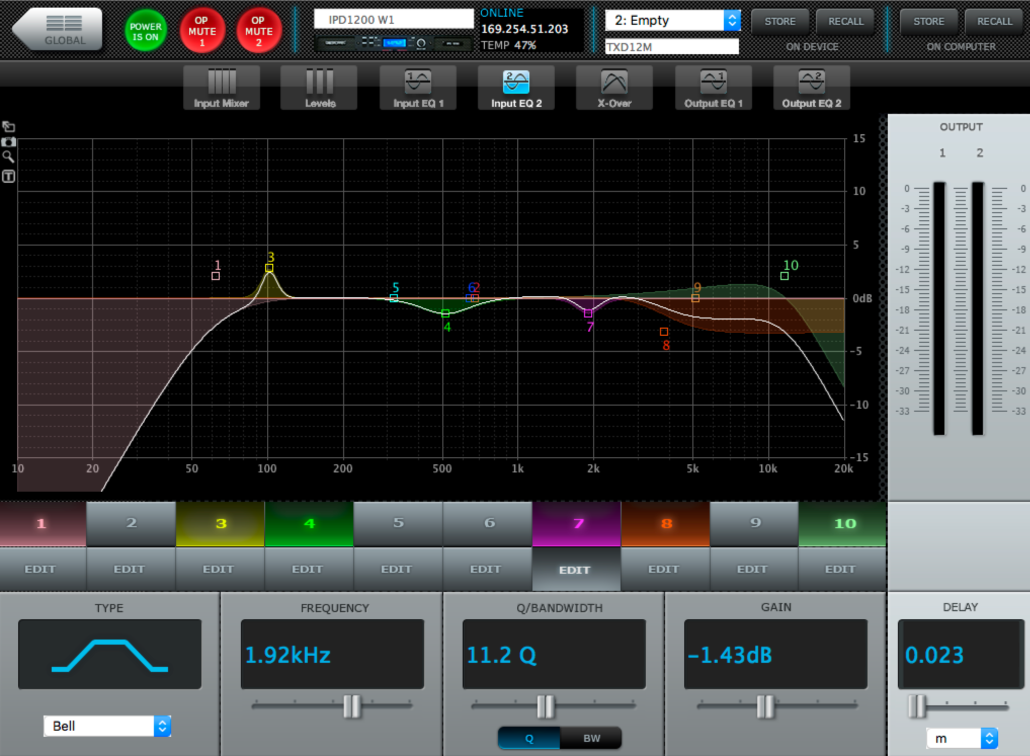The image size is (1030, 756).
Task: Toggle EQ band 6 button
Action: (487, 523)
